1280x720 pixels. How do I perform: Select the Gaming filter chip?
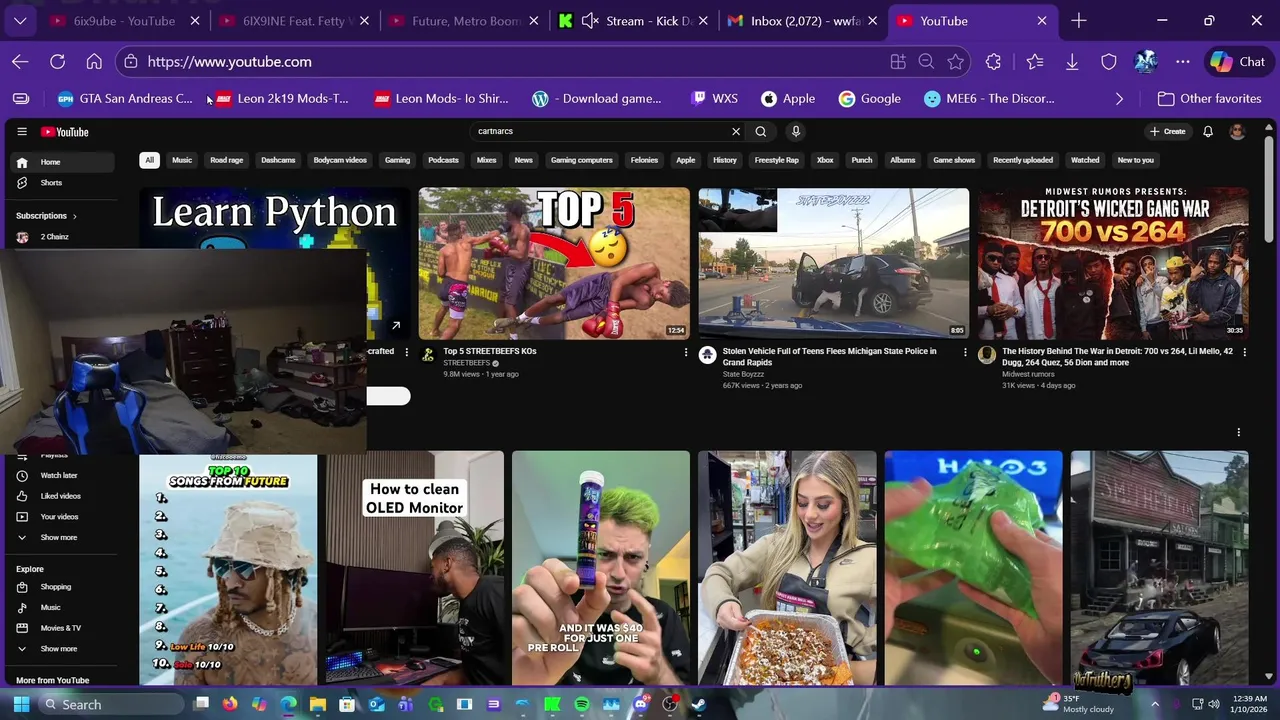pos(398,160)
